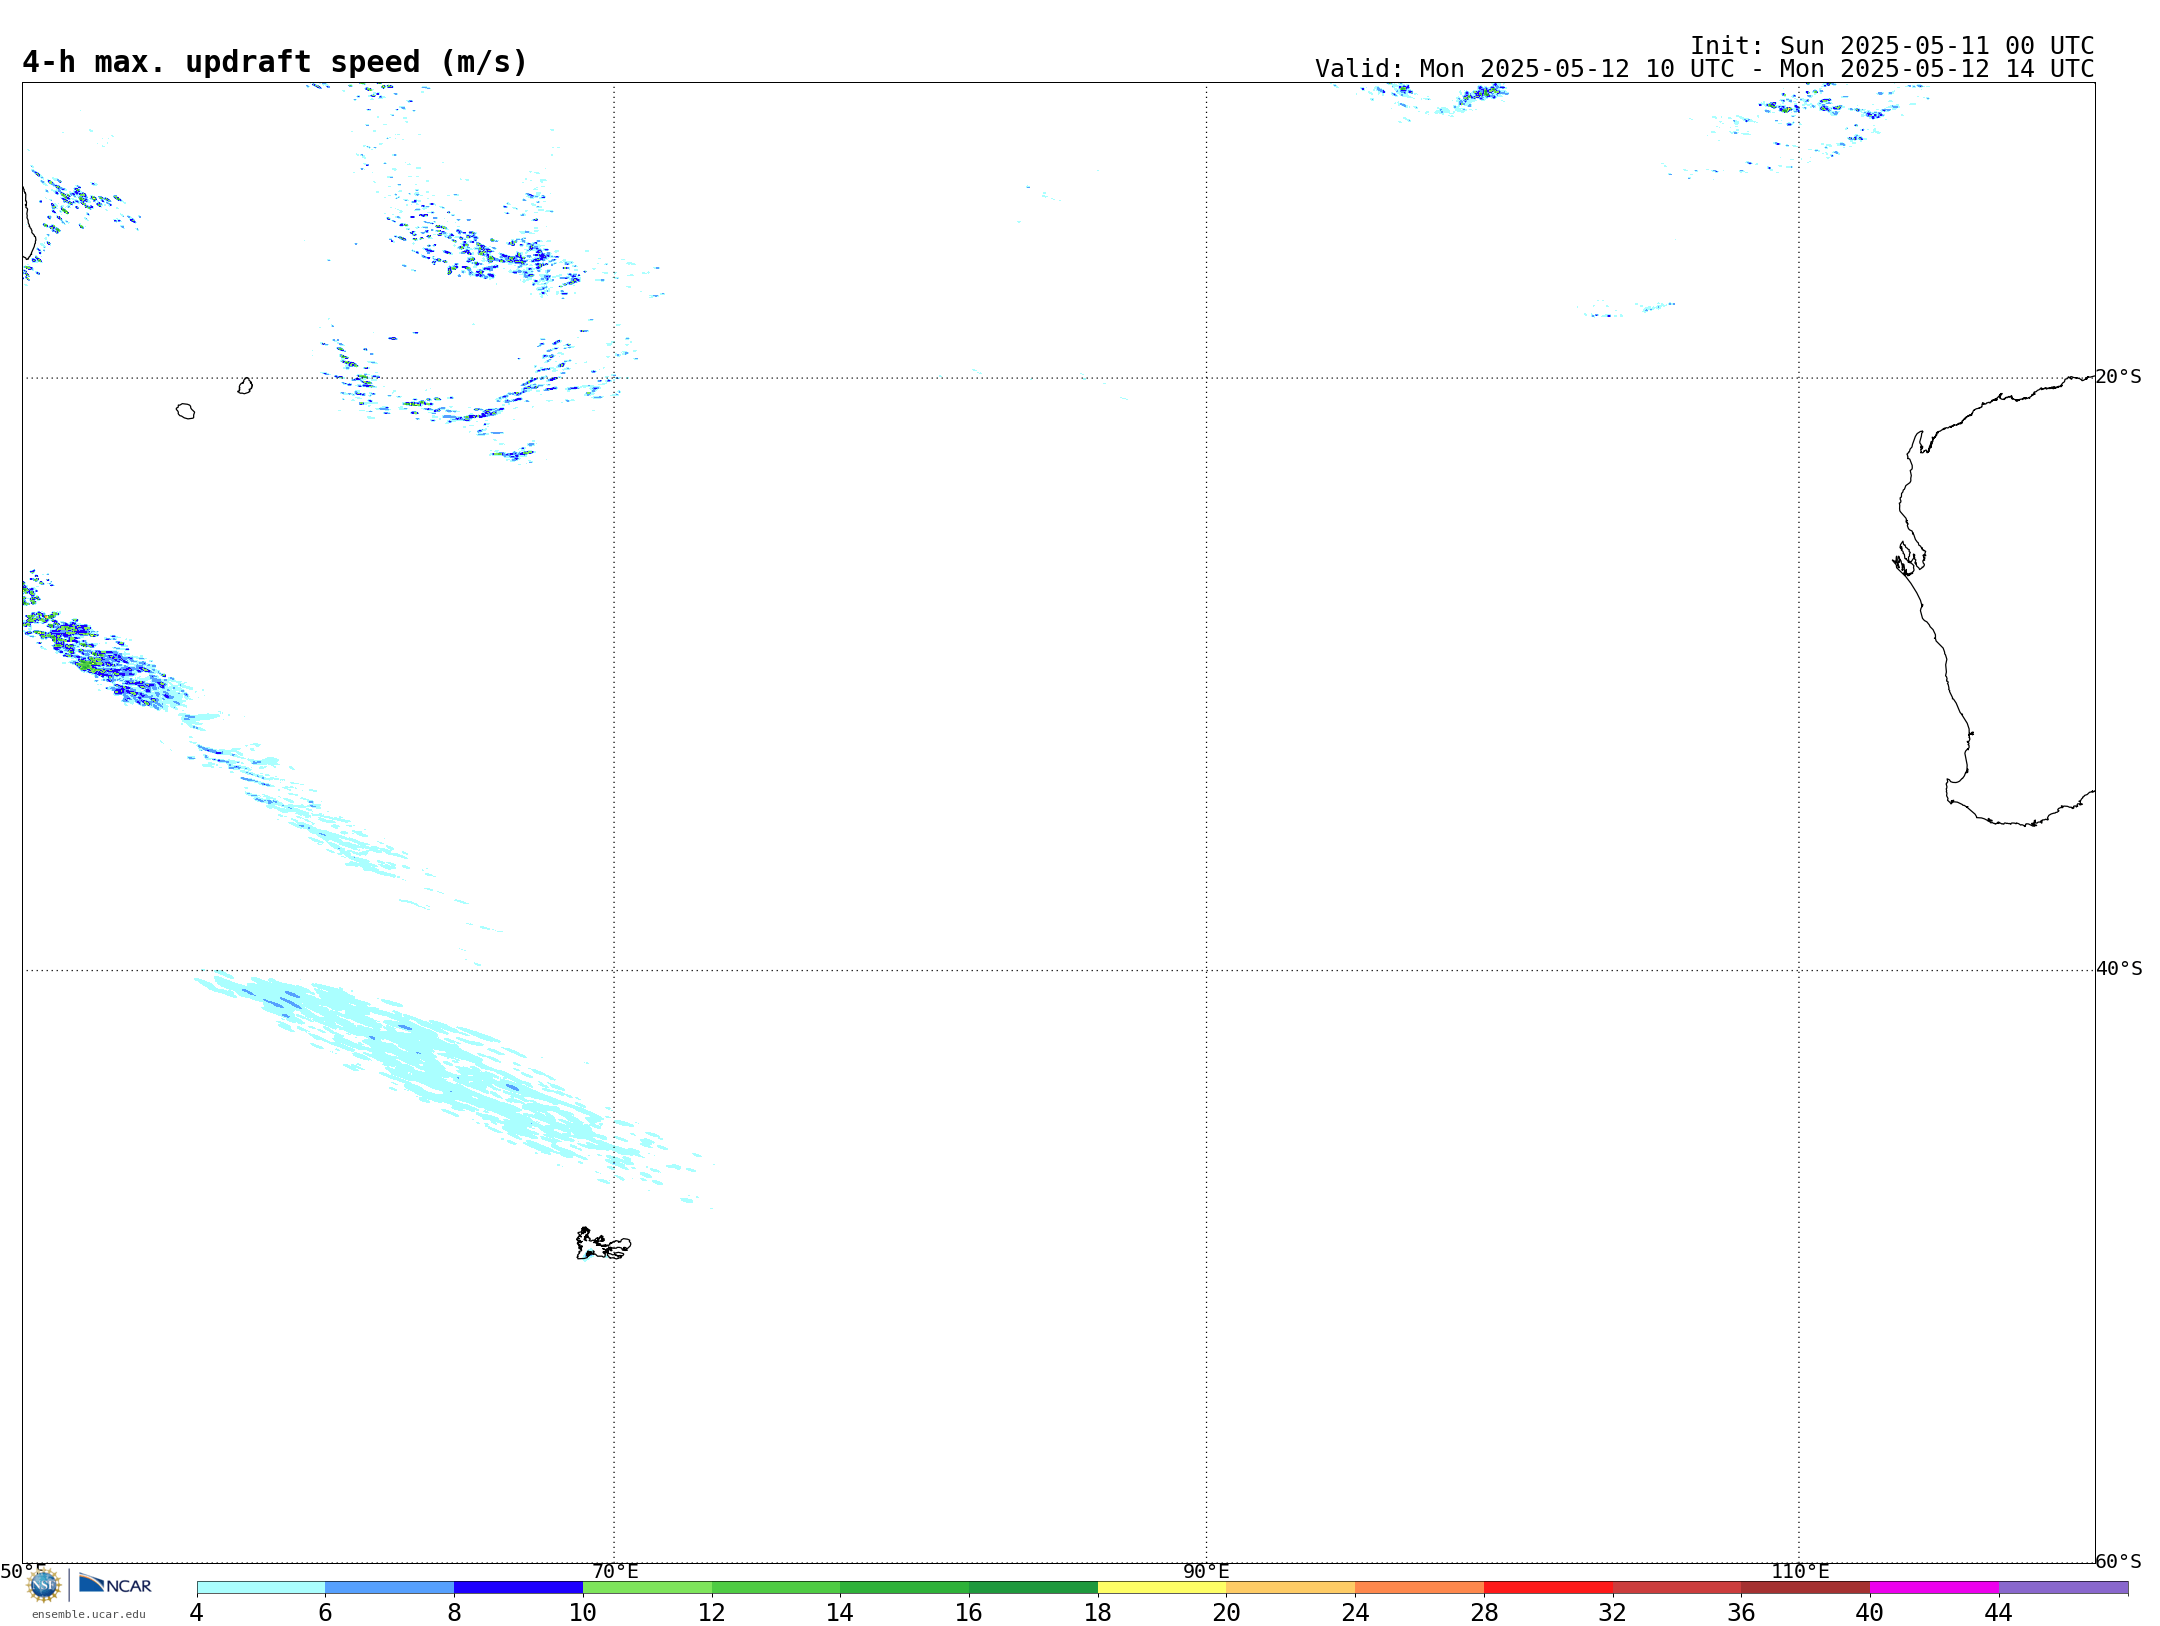
Task: Click the 20°S latitude label
Action: coord(2118,377)
